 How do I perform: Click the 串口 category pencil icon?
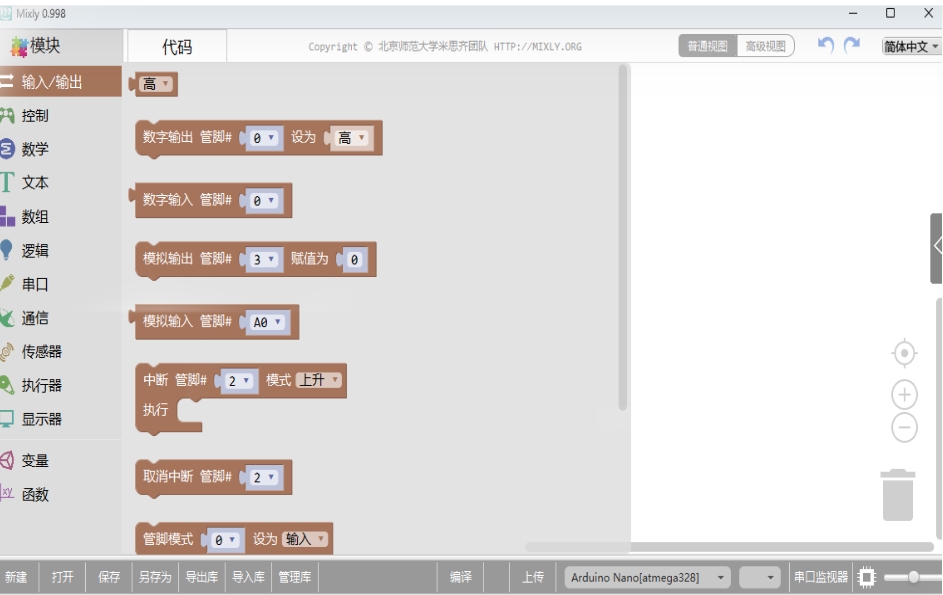pyautogui.click(x=7, y=284)
